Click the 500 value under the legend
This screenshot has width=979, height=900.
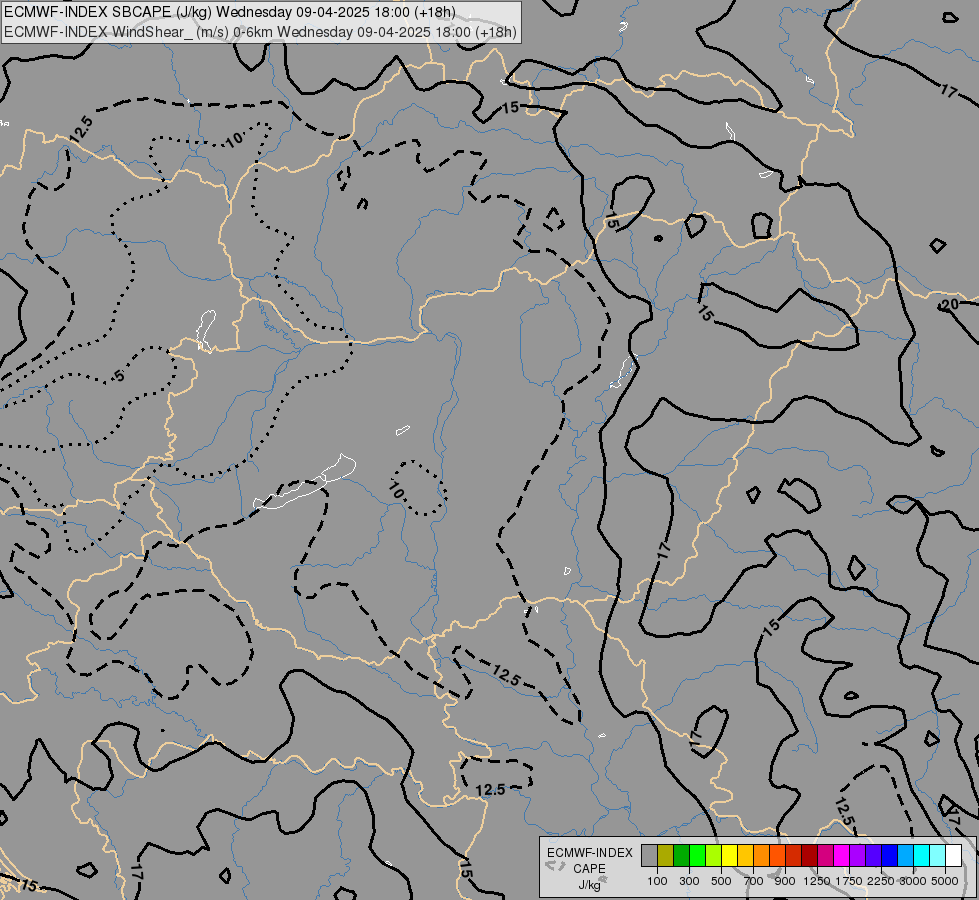tap(721, 881)
